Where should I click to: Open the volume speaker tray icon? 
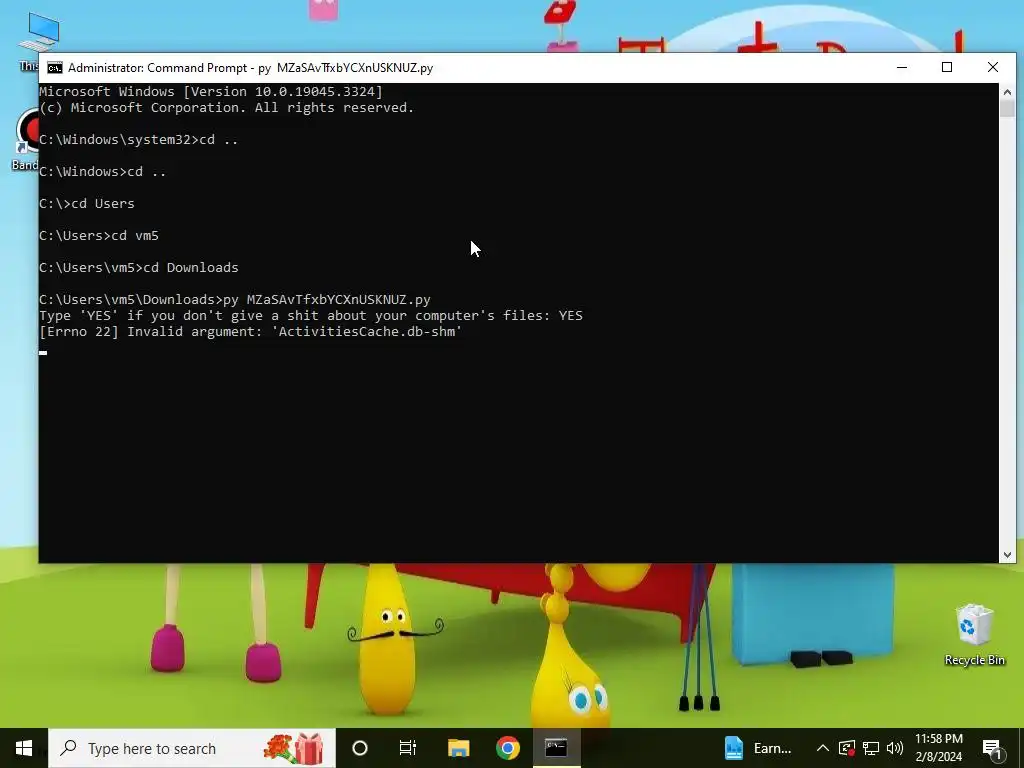pyautogui.click(x=895, y=748)
